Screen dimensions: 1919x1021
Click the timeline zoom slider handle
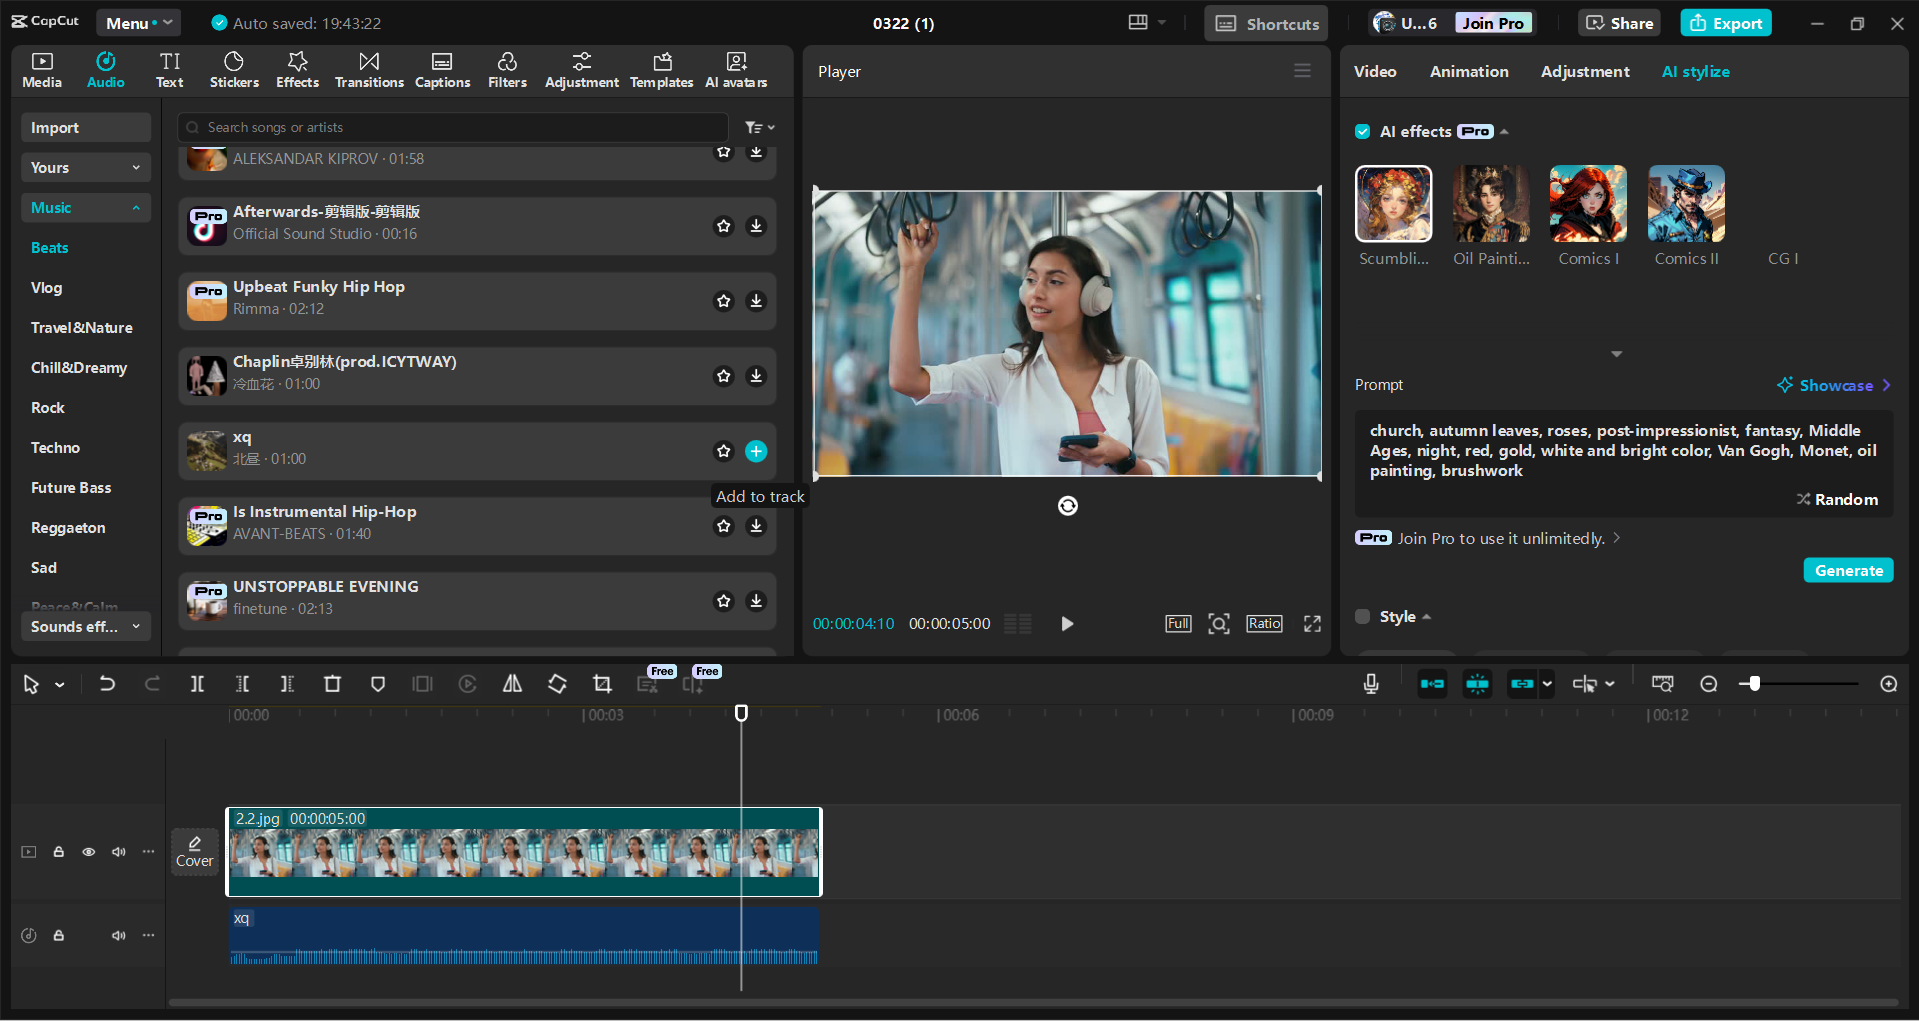tap(1755, 684)
